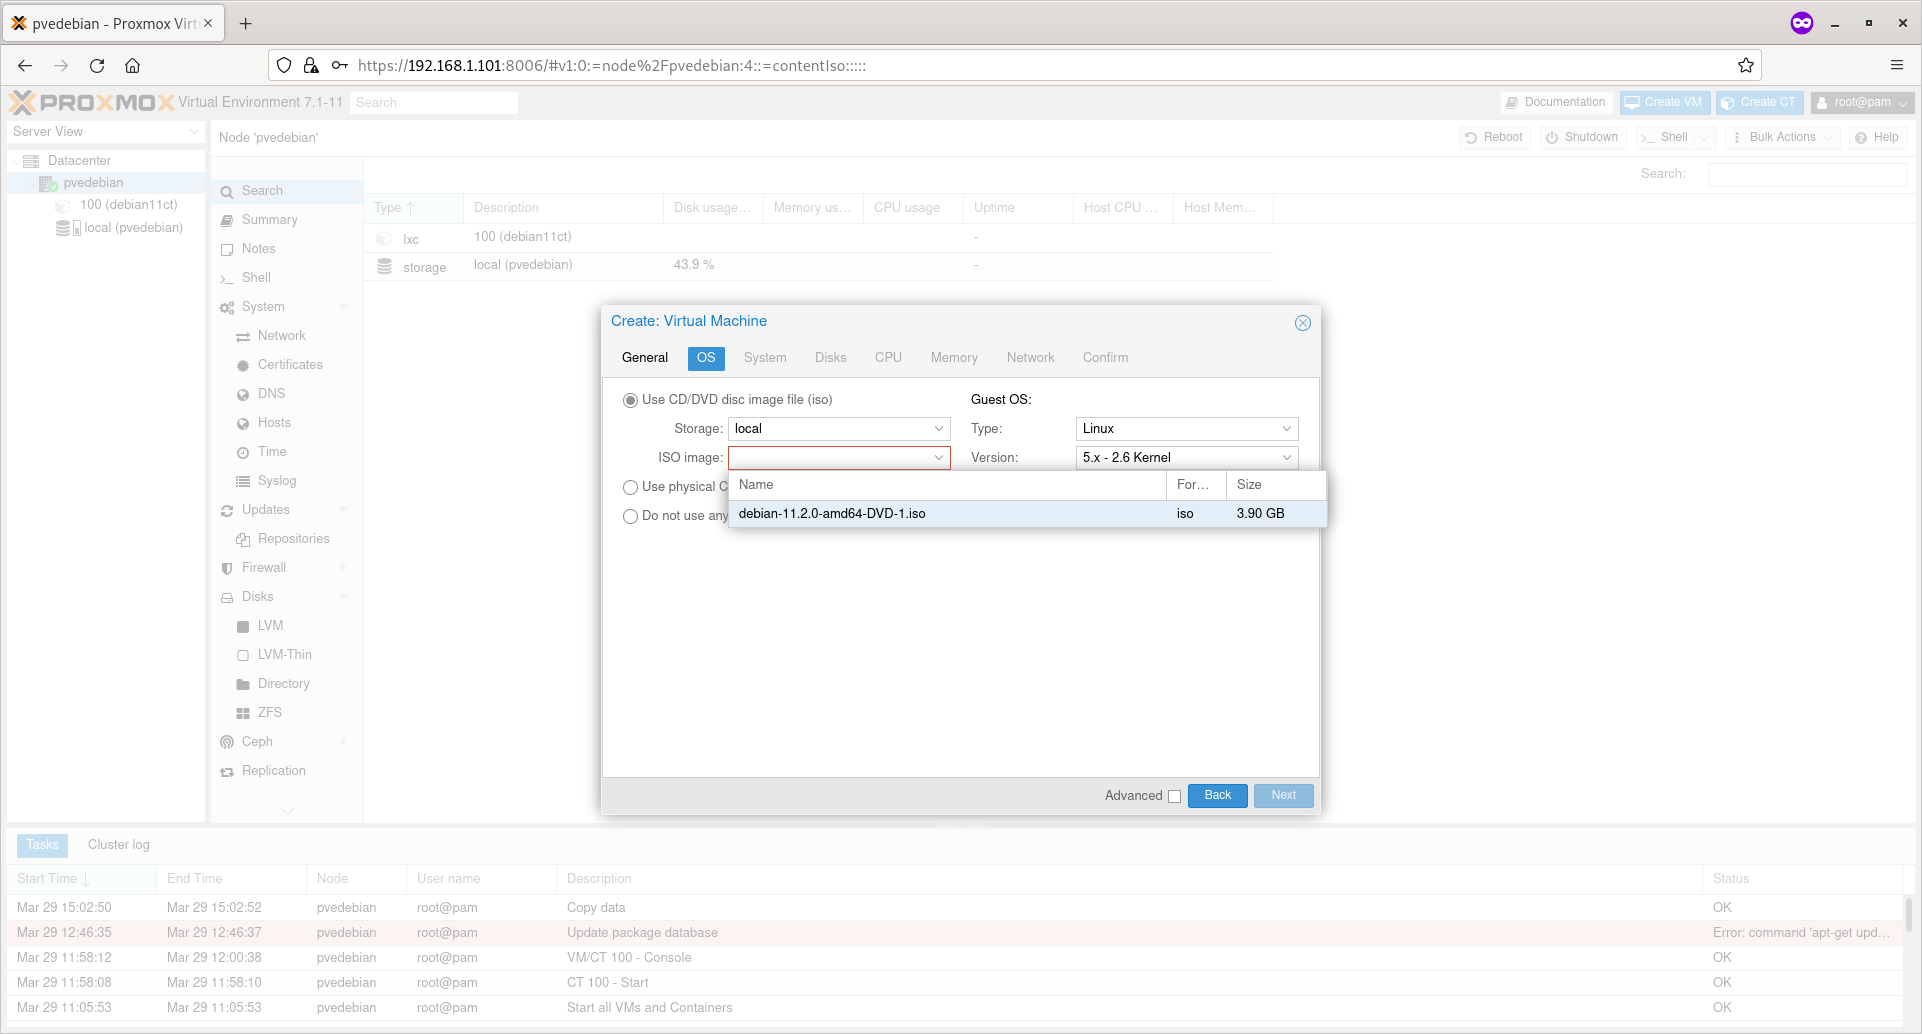Viewport: 1922px width, 1034px height.
Task: Switch to the Confirm tab
Action: click(1105, 358)
